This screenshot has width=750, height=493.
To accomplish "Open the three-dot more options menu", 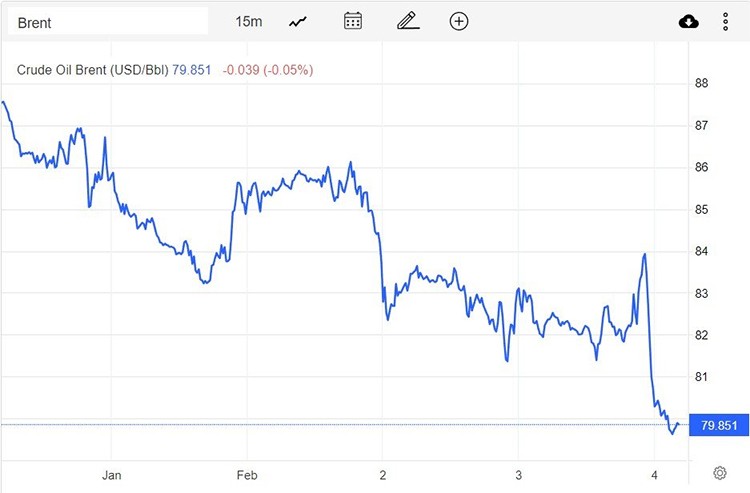I will tap(725, 22).
